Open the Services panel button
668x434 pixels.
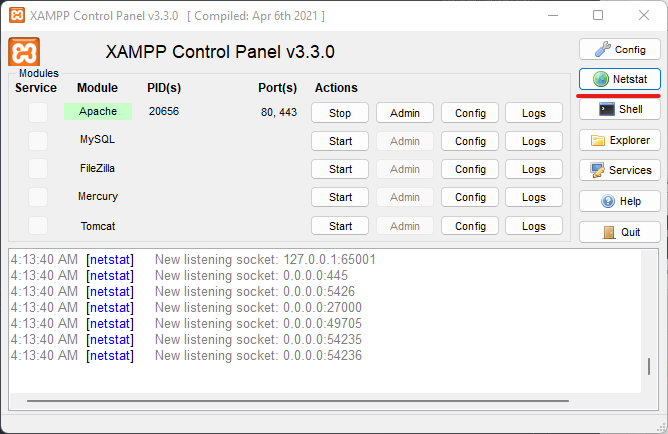(620, 171)
